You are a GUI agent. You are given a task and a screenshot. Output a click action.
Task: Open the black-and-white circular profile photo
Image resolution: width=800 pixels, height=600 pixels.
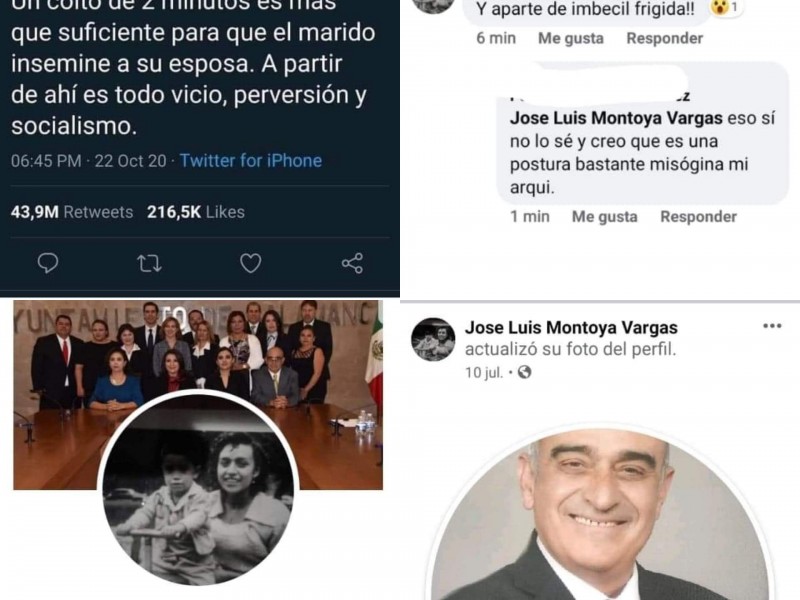pos(198,489)
